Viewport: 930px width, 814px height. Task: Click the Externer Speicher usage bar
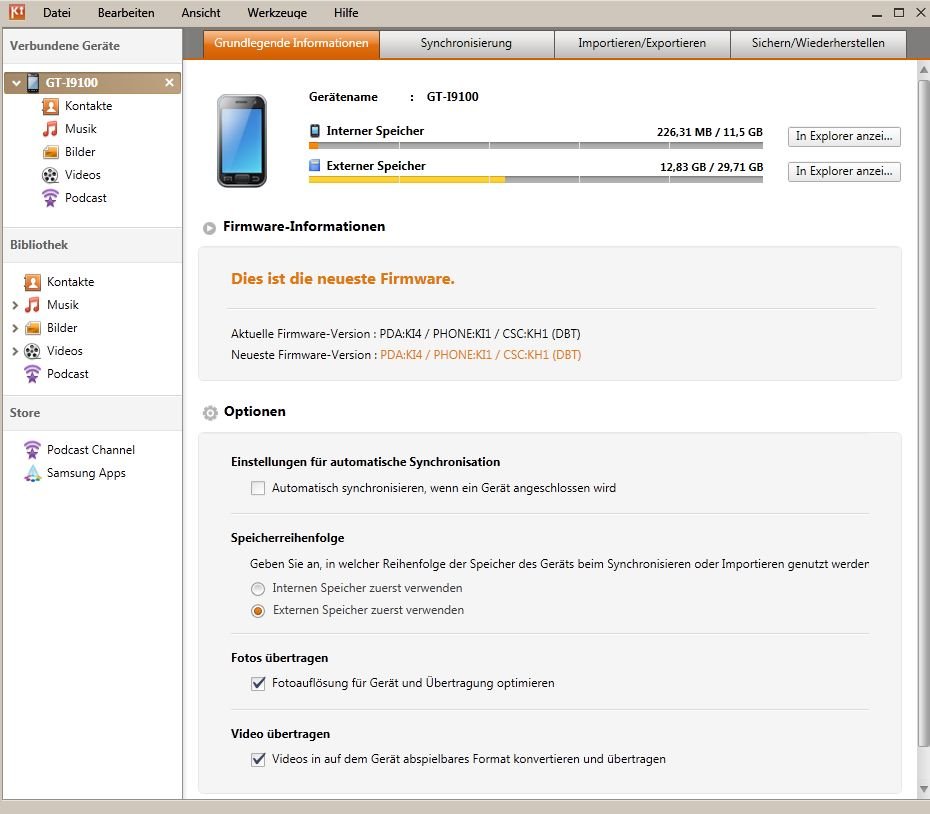click(536, 180)
